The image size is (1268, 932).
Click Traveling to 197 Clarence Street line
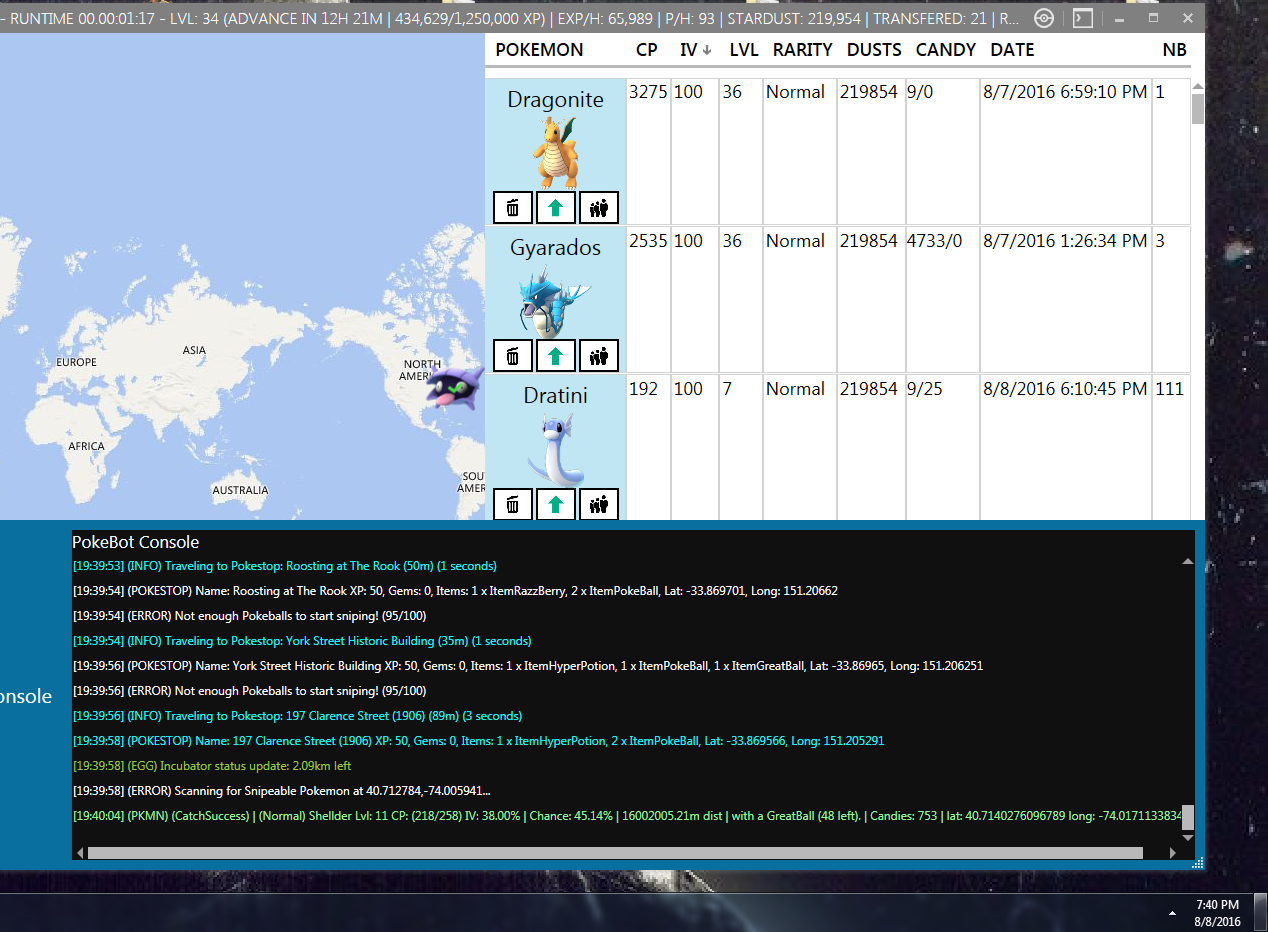297,716
